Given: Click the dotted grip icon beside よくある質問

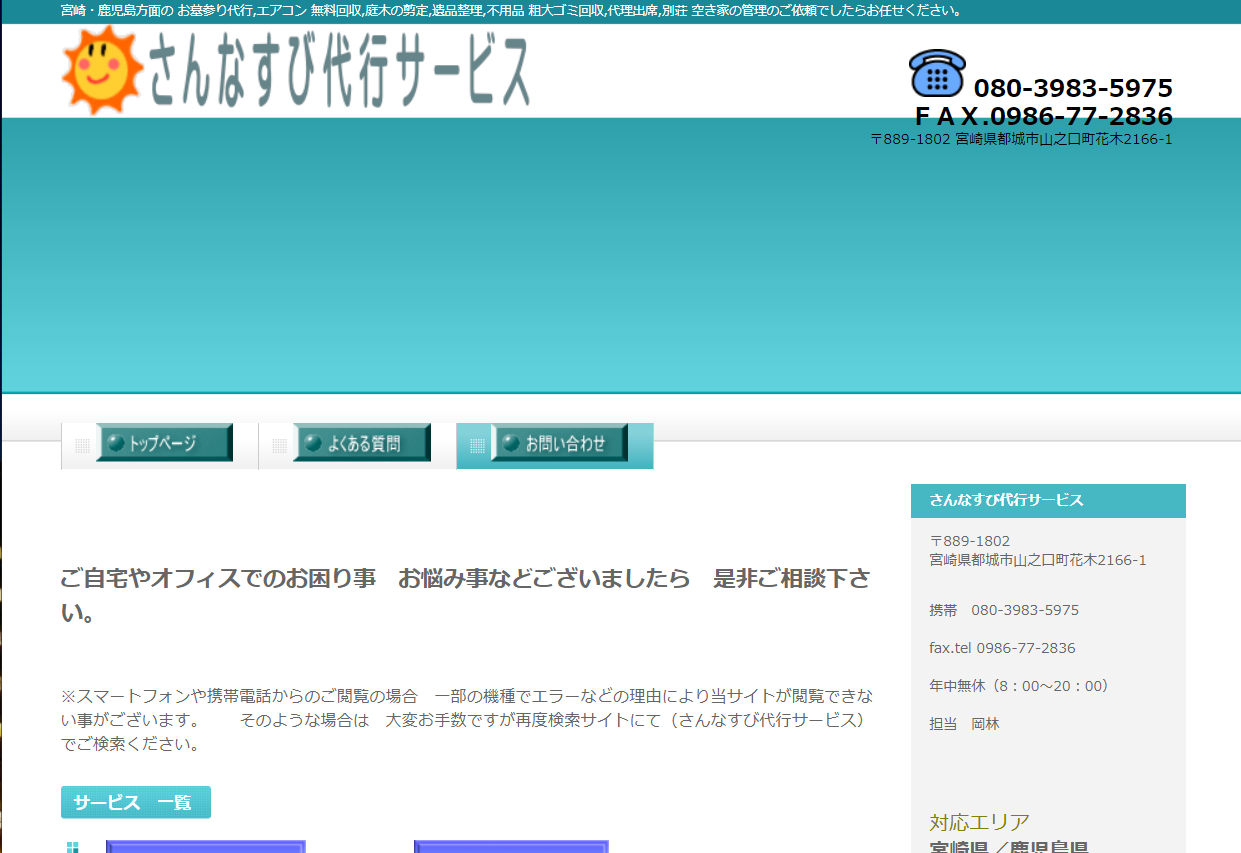Looking at the screenshot, I should [279, 445].
